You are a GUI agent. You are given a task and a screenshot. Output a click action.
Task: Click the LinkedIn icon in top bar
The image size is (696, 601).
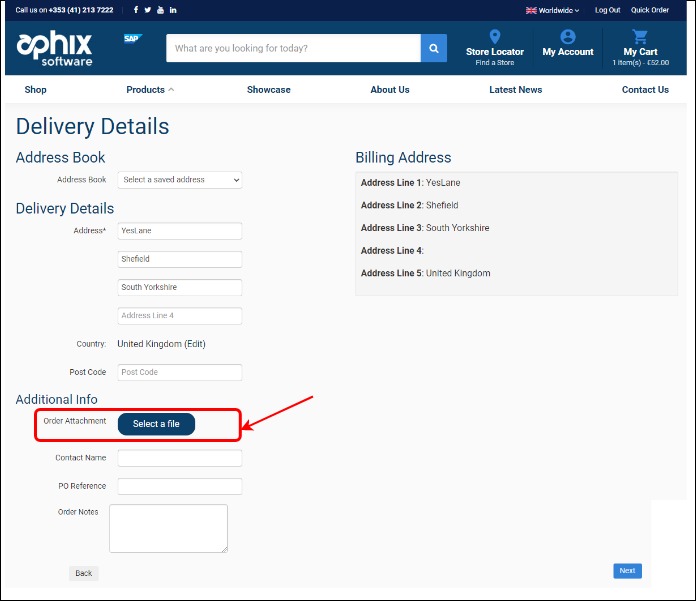click(173, 10)
